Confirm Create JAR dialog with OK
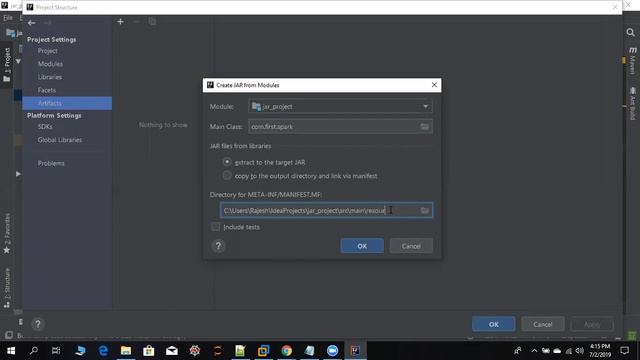640x360 pixels. tap(362, 246)
